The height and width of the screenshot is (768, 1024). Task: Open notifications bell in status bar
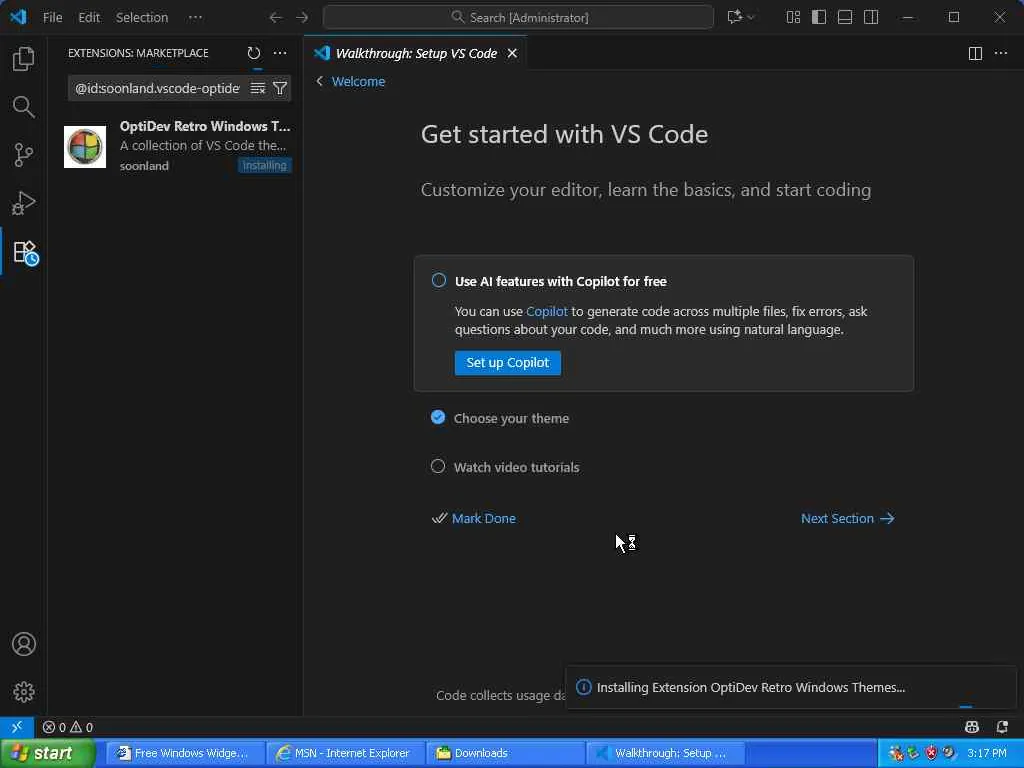(1002, 727)
